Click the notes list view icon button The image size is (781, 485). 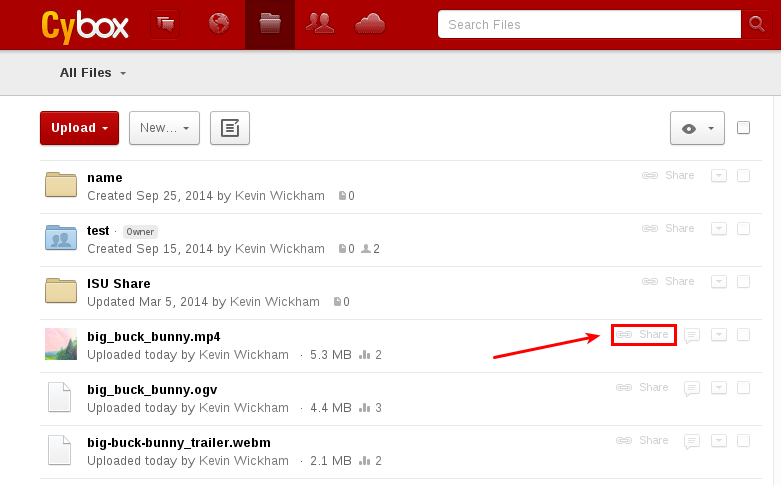(230, 128)
